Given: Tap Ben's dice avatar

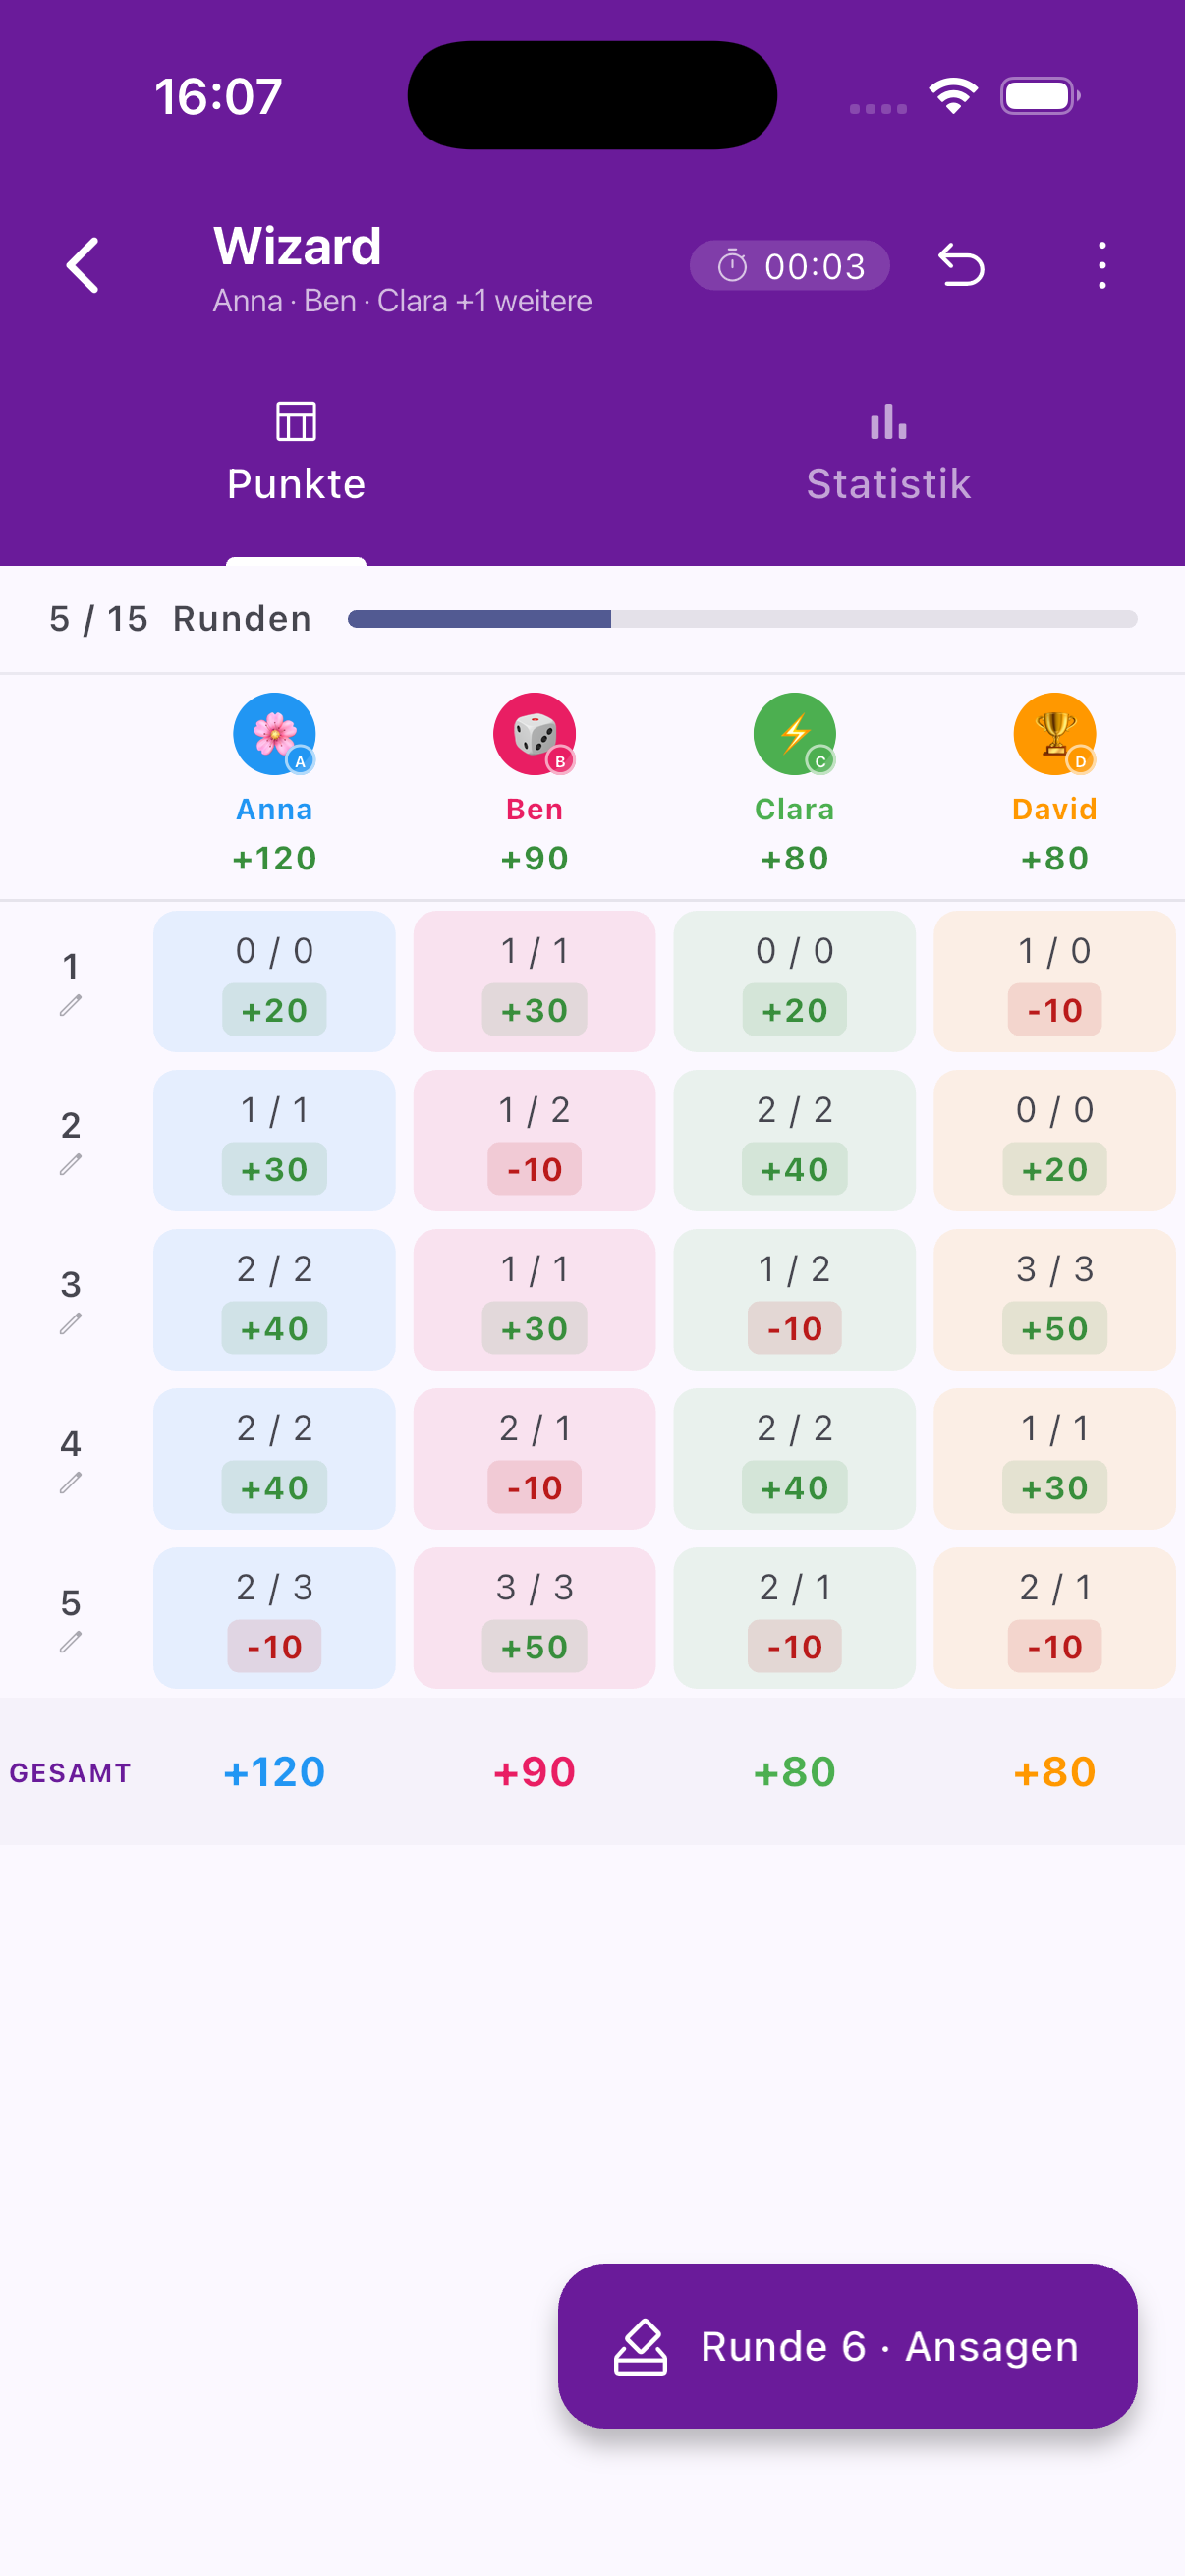Looking at the screenshot, I should point(534,734).
